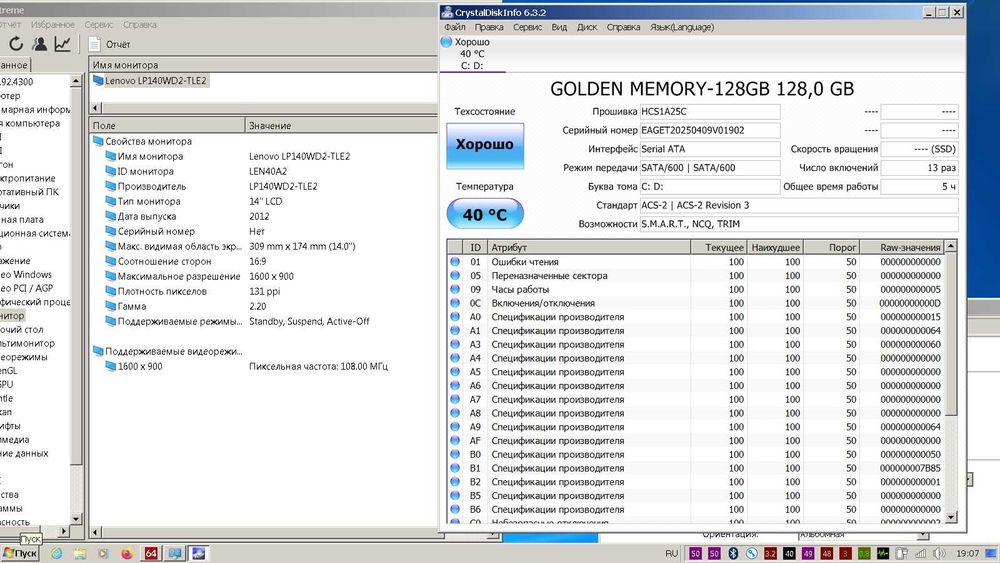Switch to the CrystalDiskInfo taskbar button

pyautogui.click(x=198, y=553)
